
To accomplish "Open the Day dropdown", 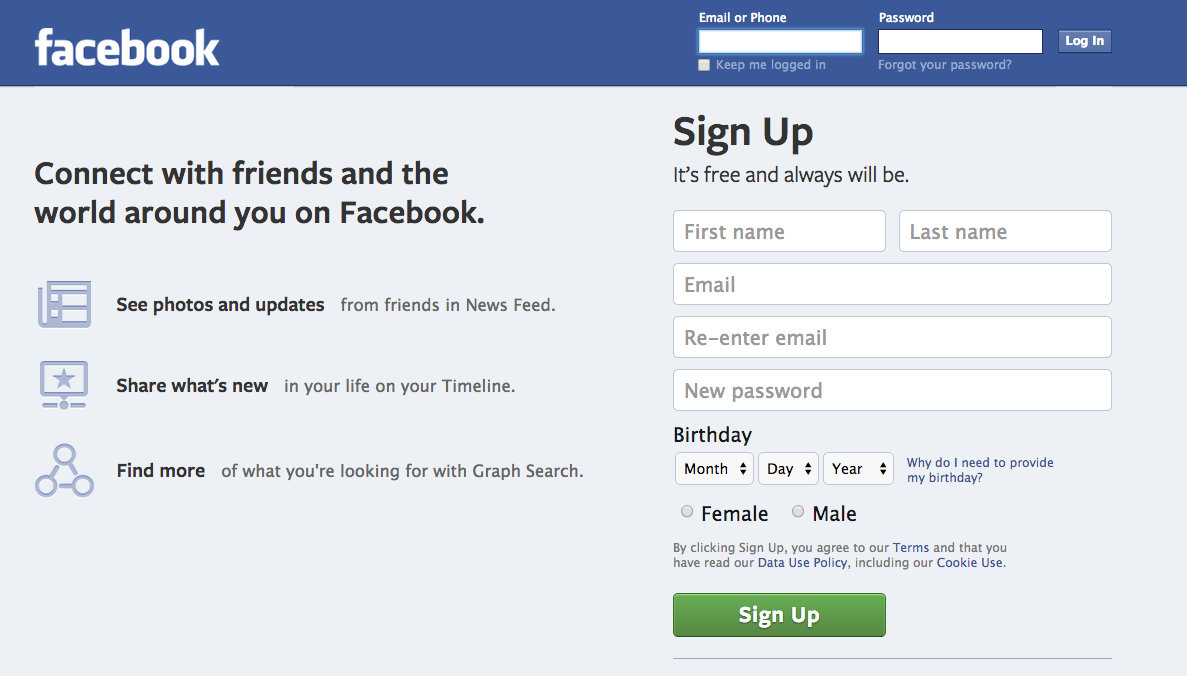I will [x=788, y=469].
